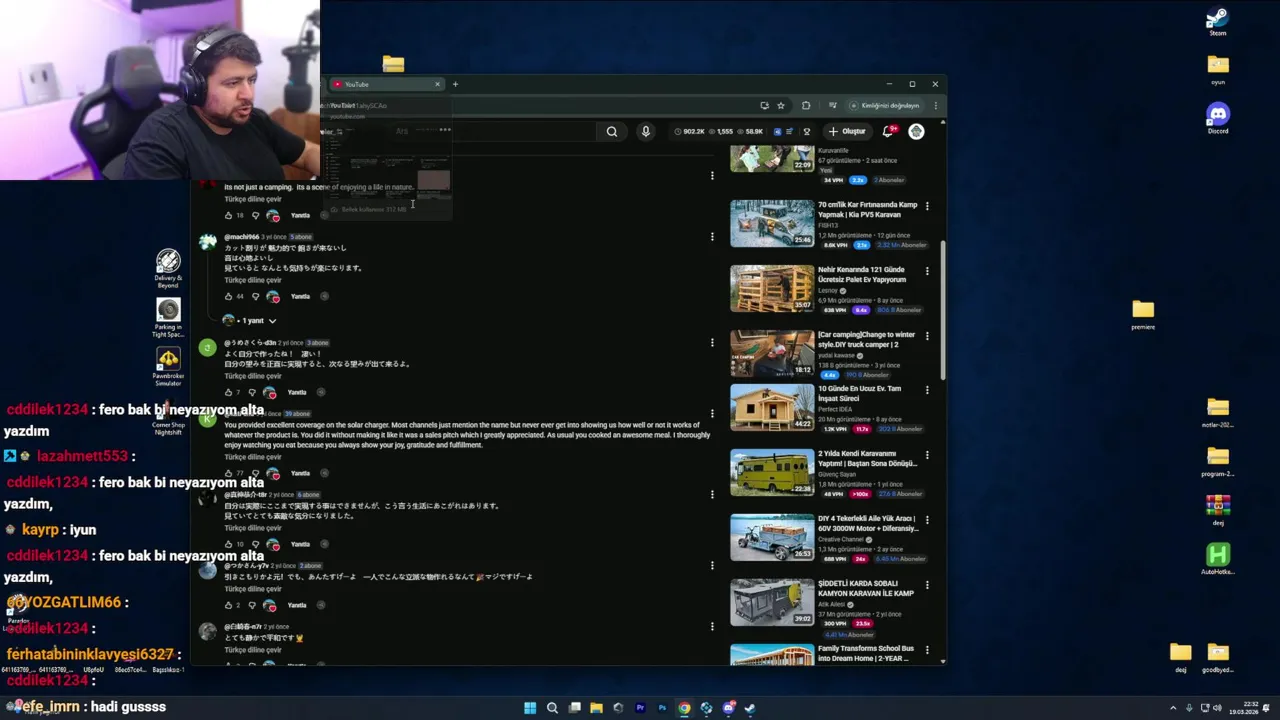Open 'ŞİDDETLİ KARDA SOBALI KAMYON KARAVAN' thumbnail
Screen dimensions: 1280x720
pyautogui.click(x=772, y=602)
